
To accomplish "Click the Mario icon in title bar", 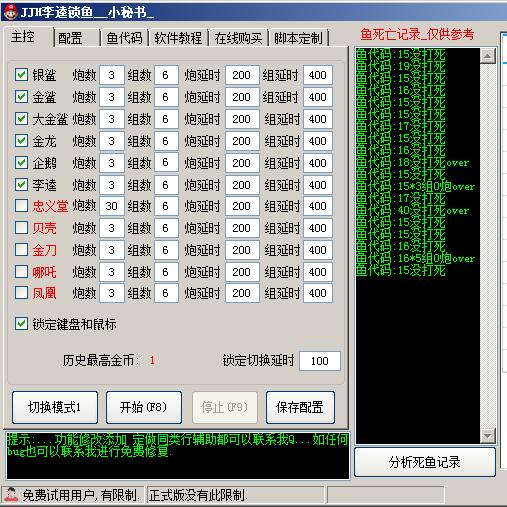I will 10,11.
